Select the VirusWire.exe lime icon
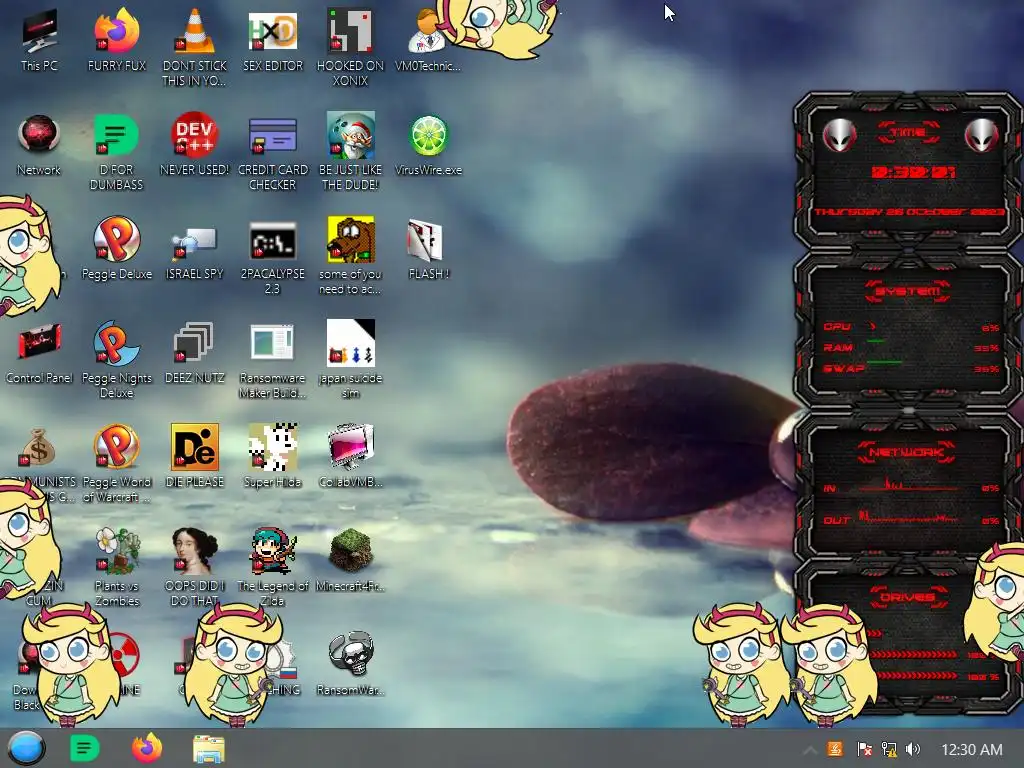 tap(428, 145)
